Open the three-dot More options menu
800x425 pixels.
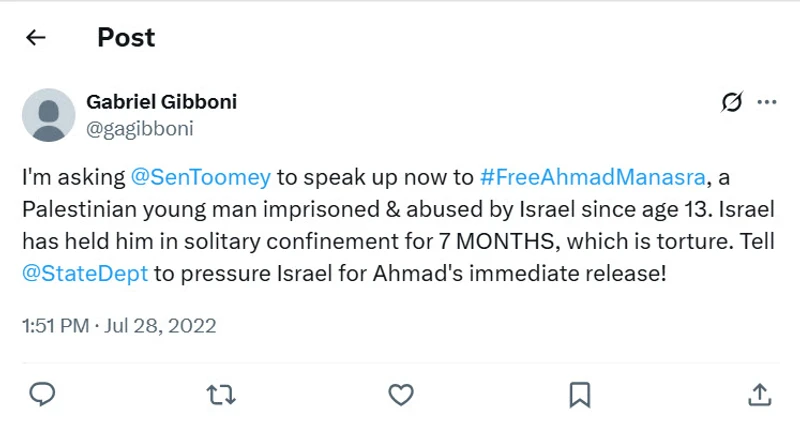click(767, 102)
